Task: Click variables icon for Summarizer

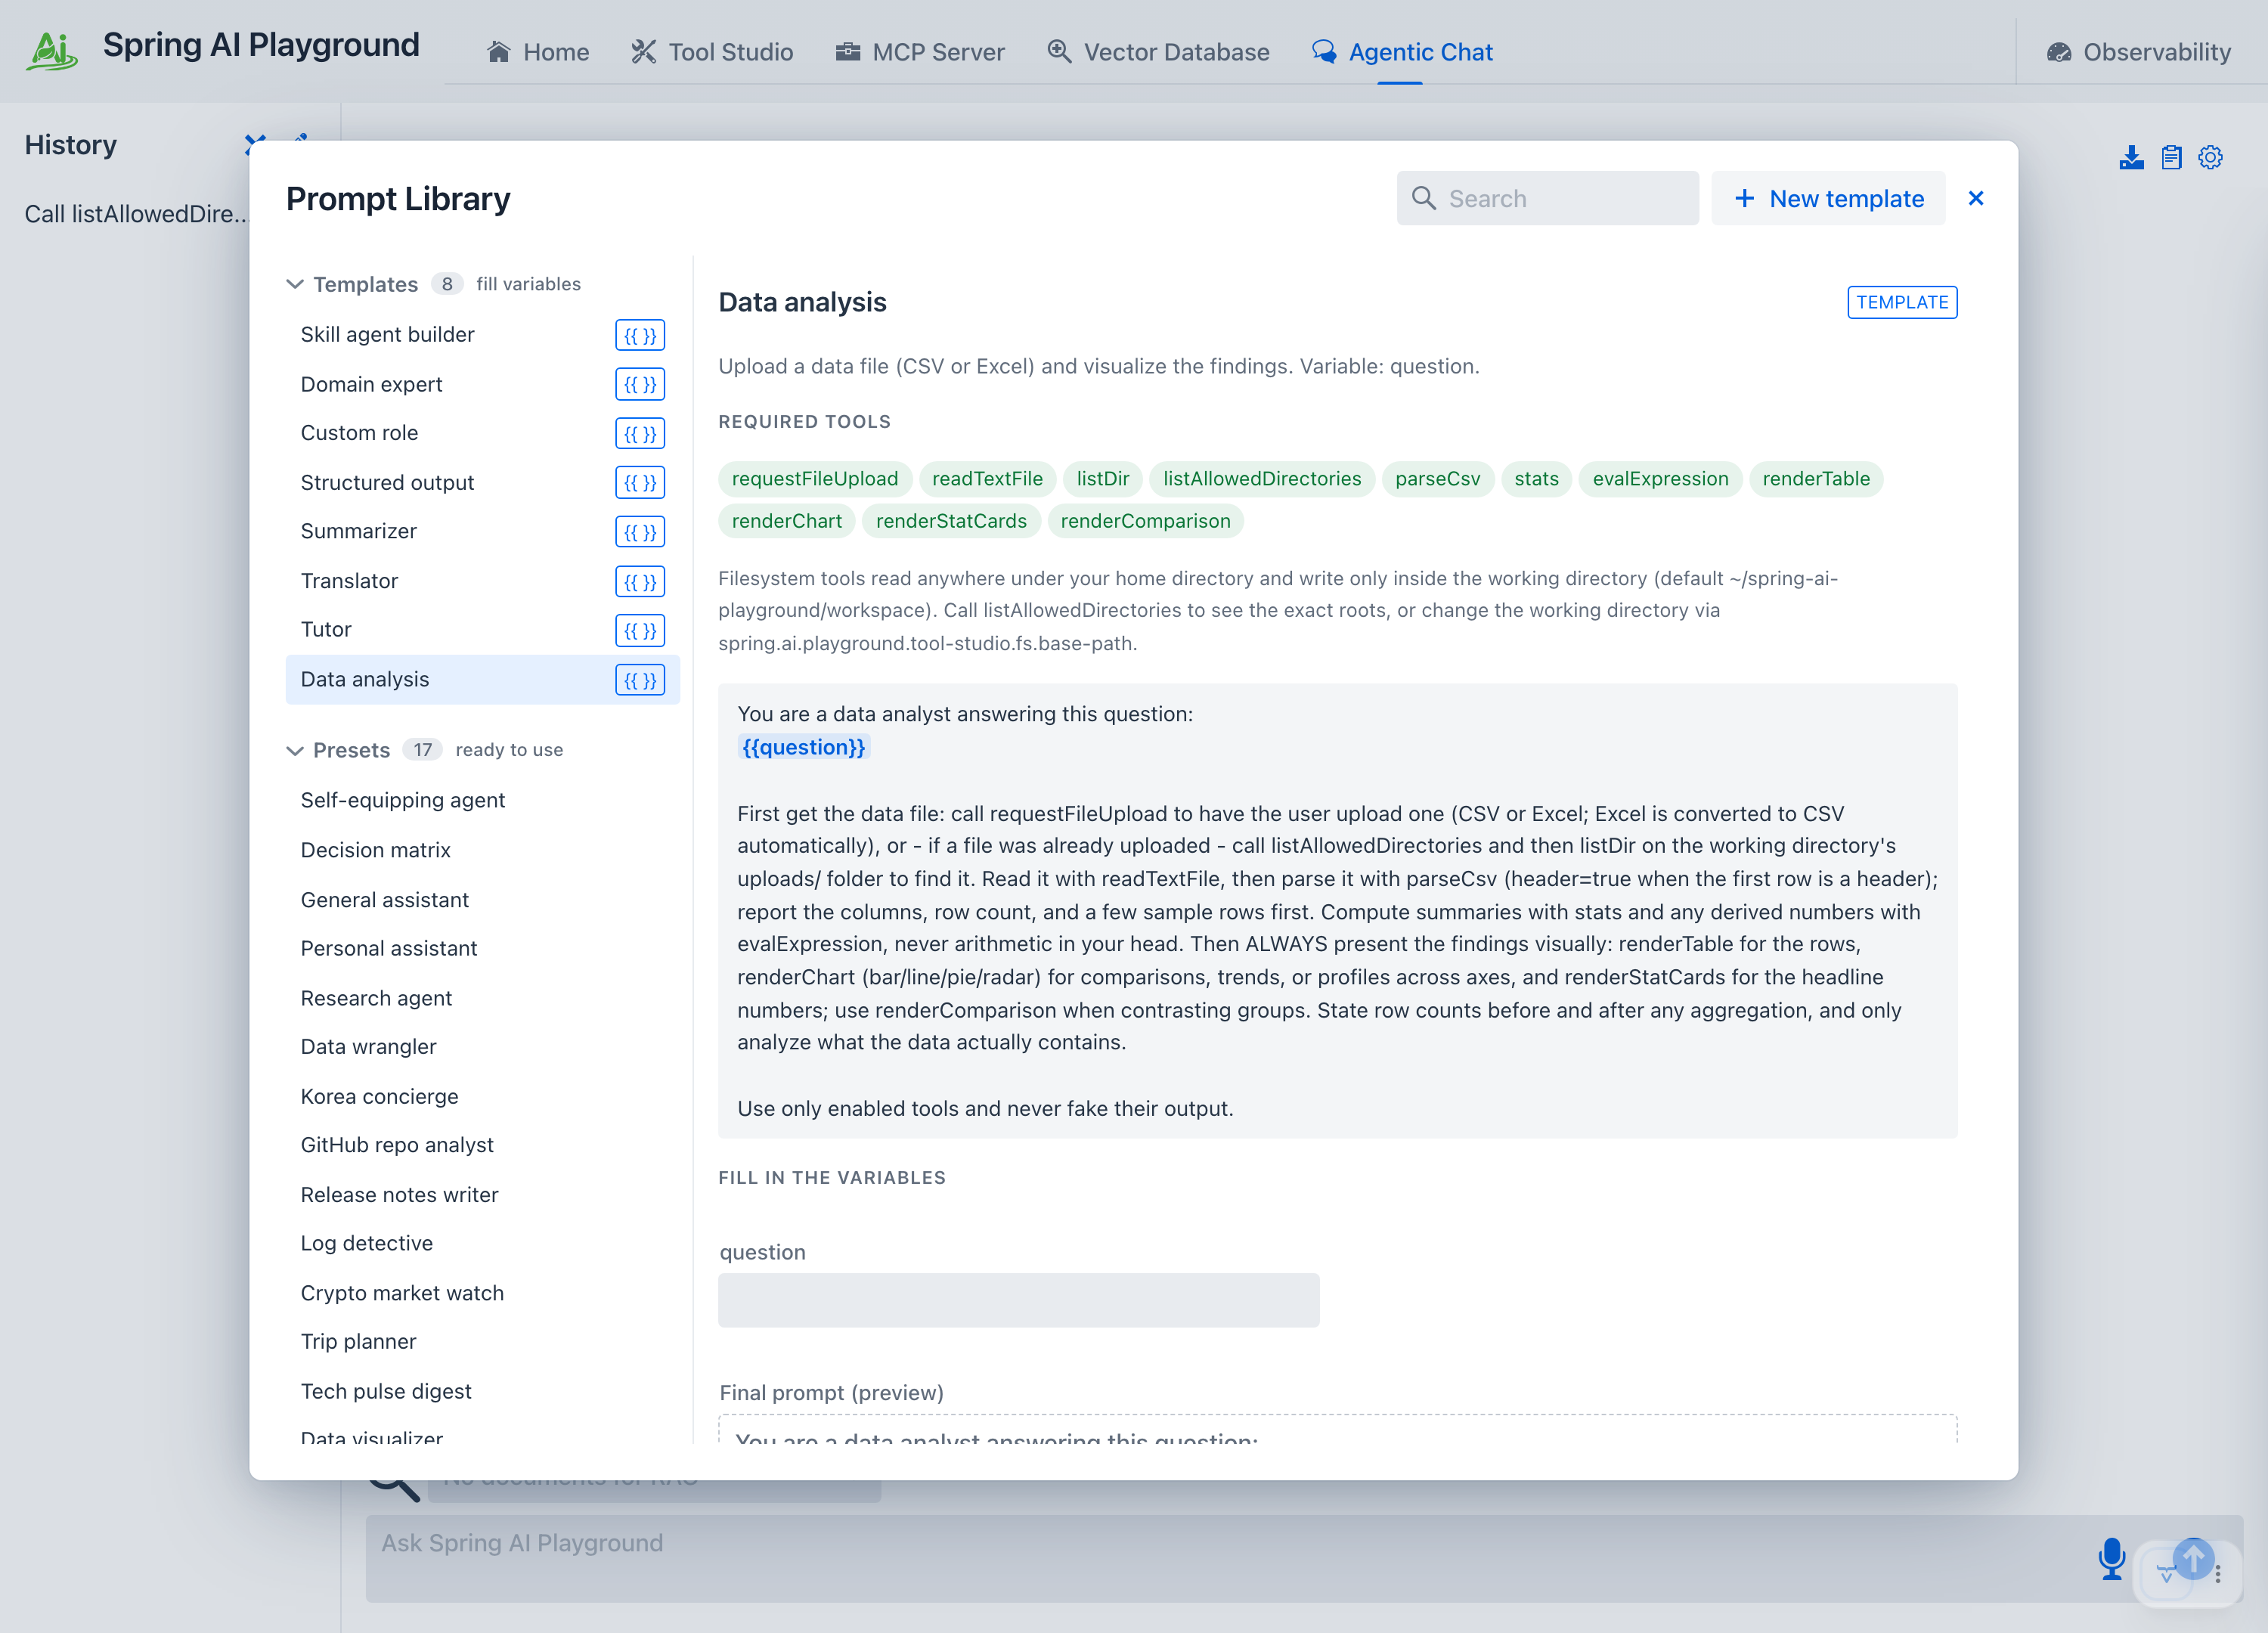Action: click(640, 532)
